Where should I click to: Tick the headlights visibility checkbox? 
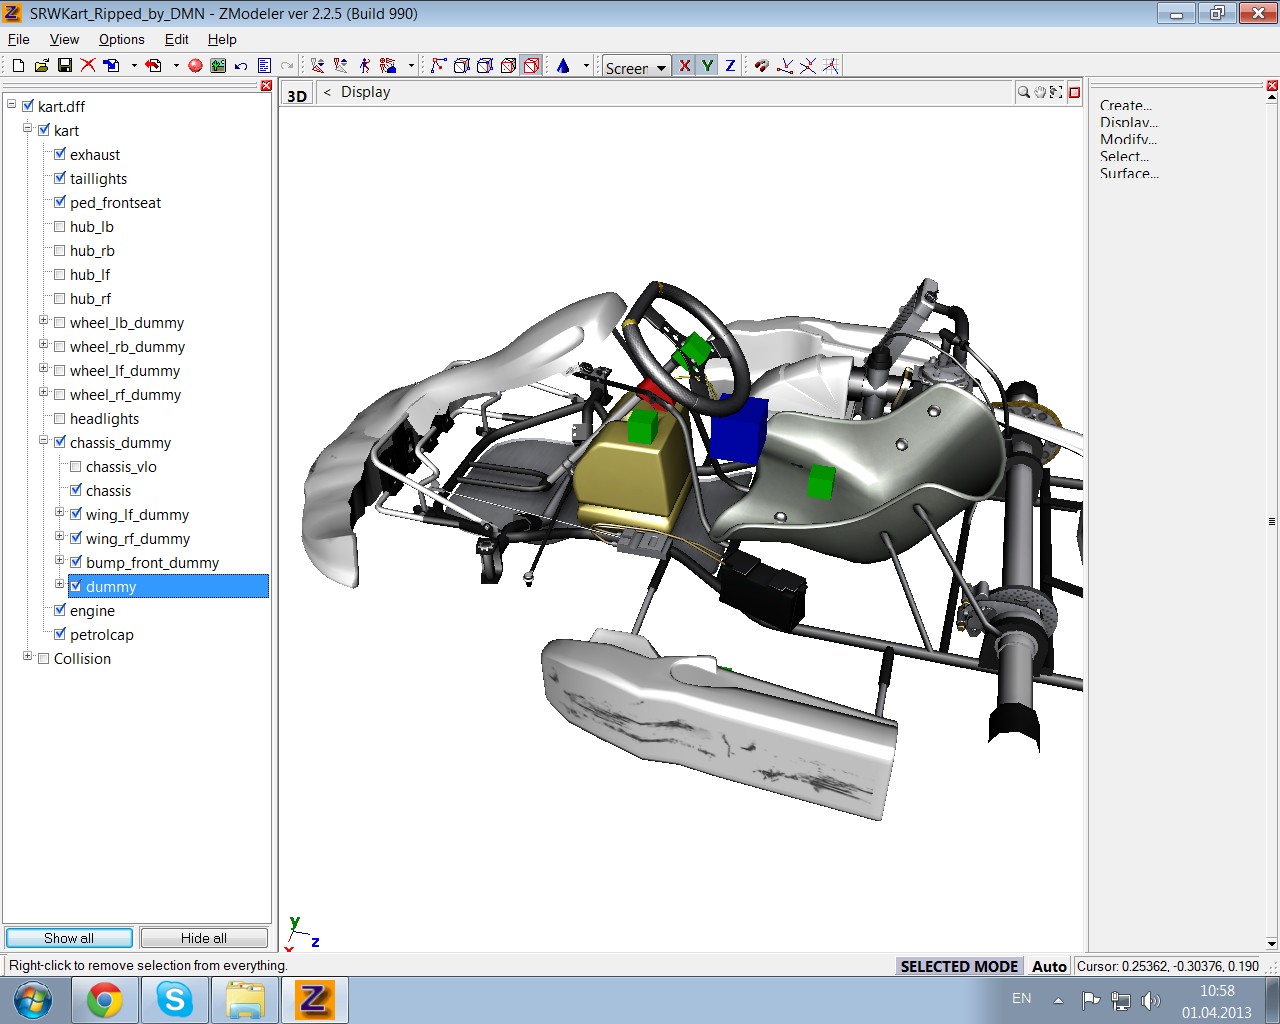point(60,419)
